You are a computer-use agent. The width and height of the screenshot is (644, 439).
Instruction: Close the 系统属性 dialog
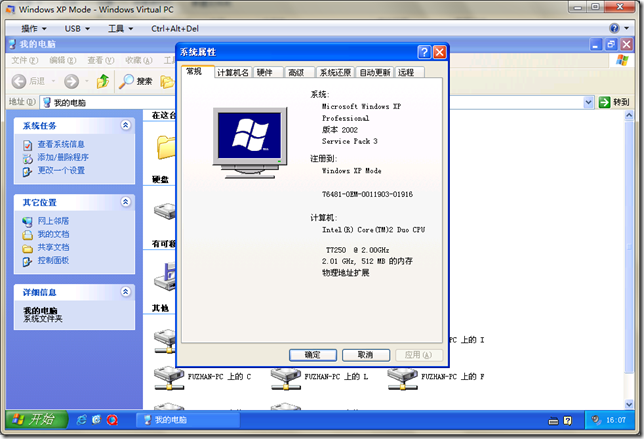pos(439,52)
